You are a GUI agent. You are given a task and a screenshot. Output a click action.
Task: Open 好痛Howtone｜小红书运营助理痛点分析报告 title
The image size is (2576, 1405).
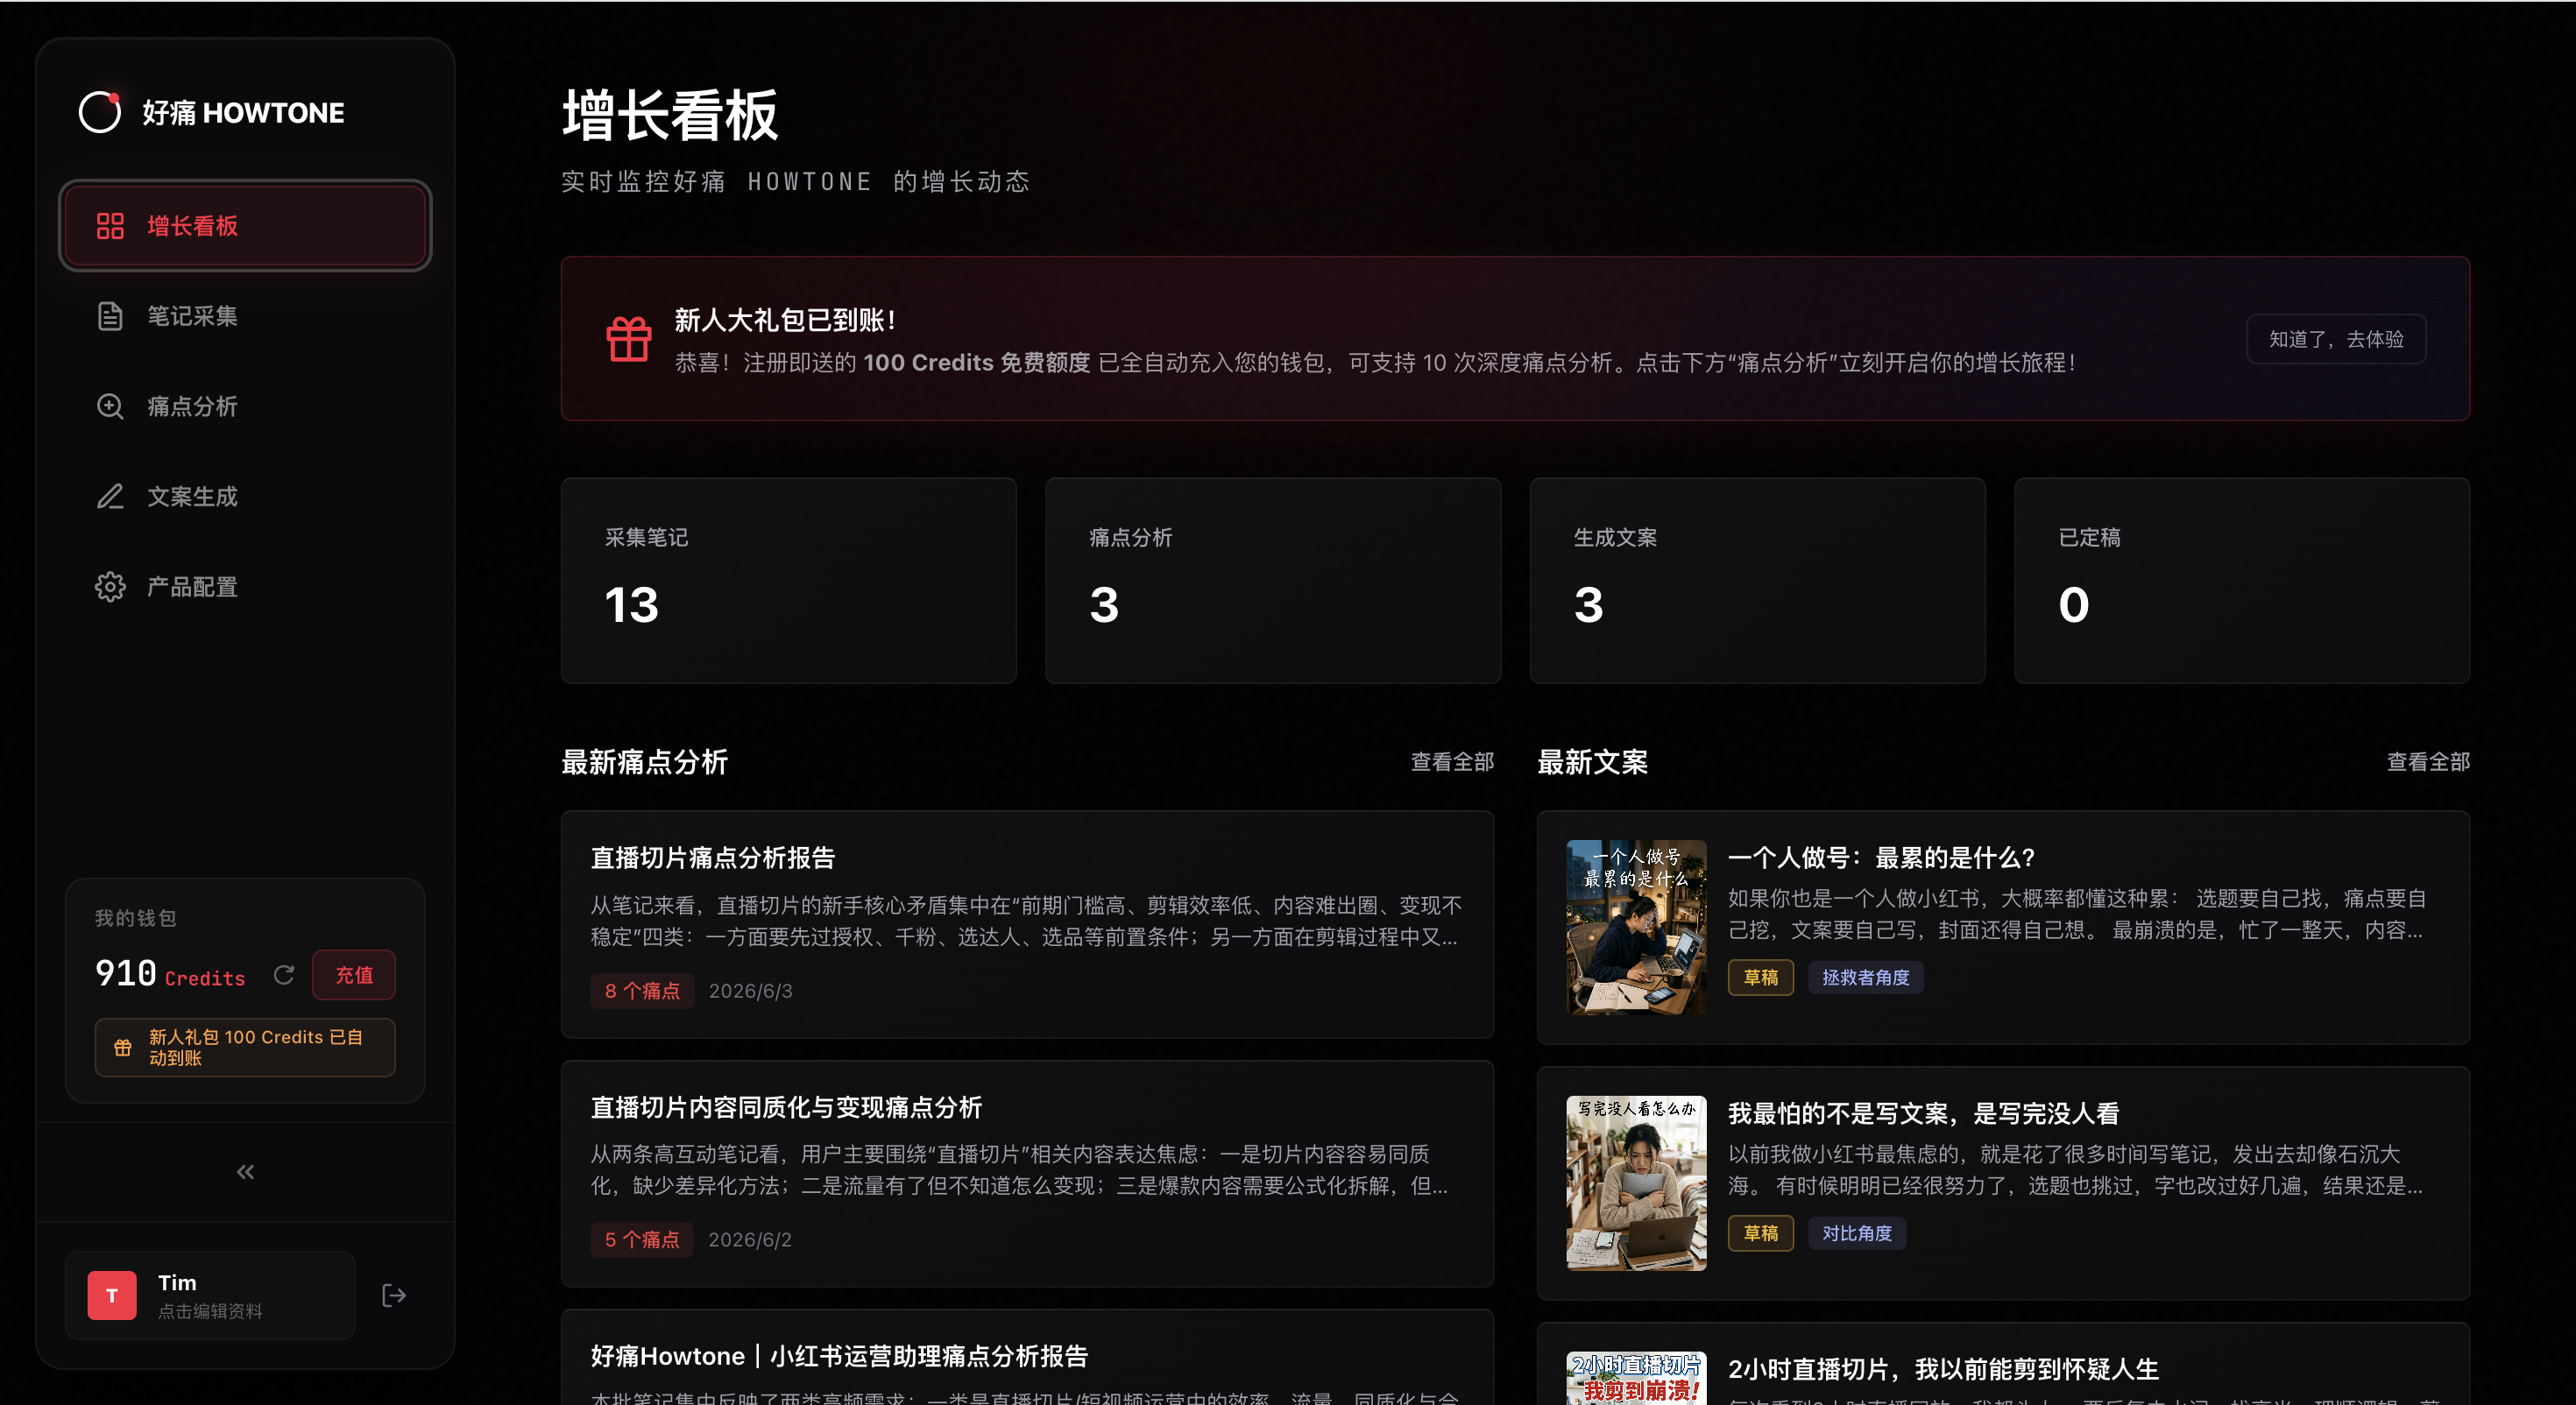coord(839,1356)
